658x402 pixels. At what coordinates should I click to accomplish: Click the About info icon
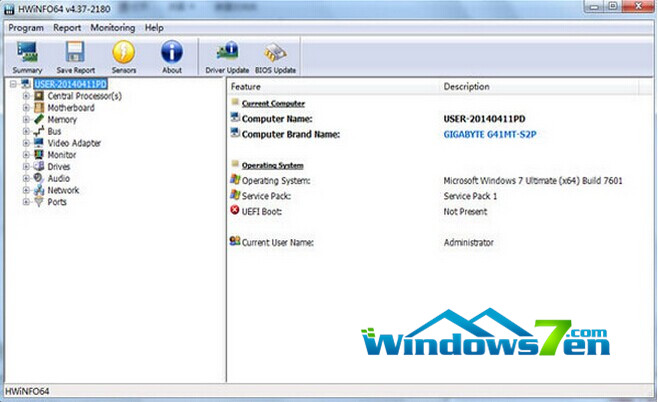172,52
